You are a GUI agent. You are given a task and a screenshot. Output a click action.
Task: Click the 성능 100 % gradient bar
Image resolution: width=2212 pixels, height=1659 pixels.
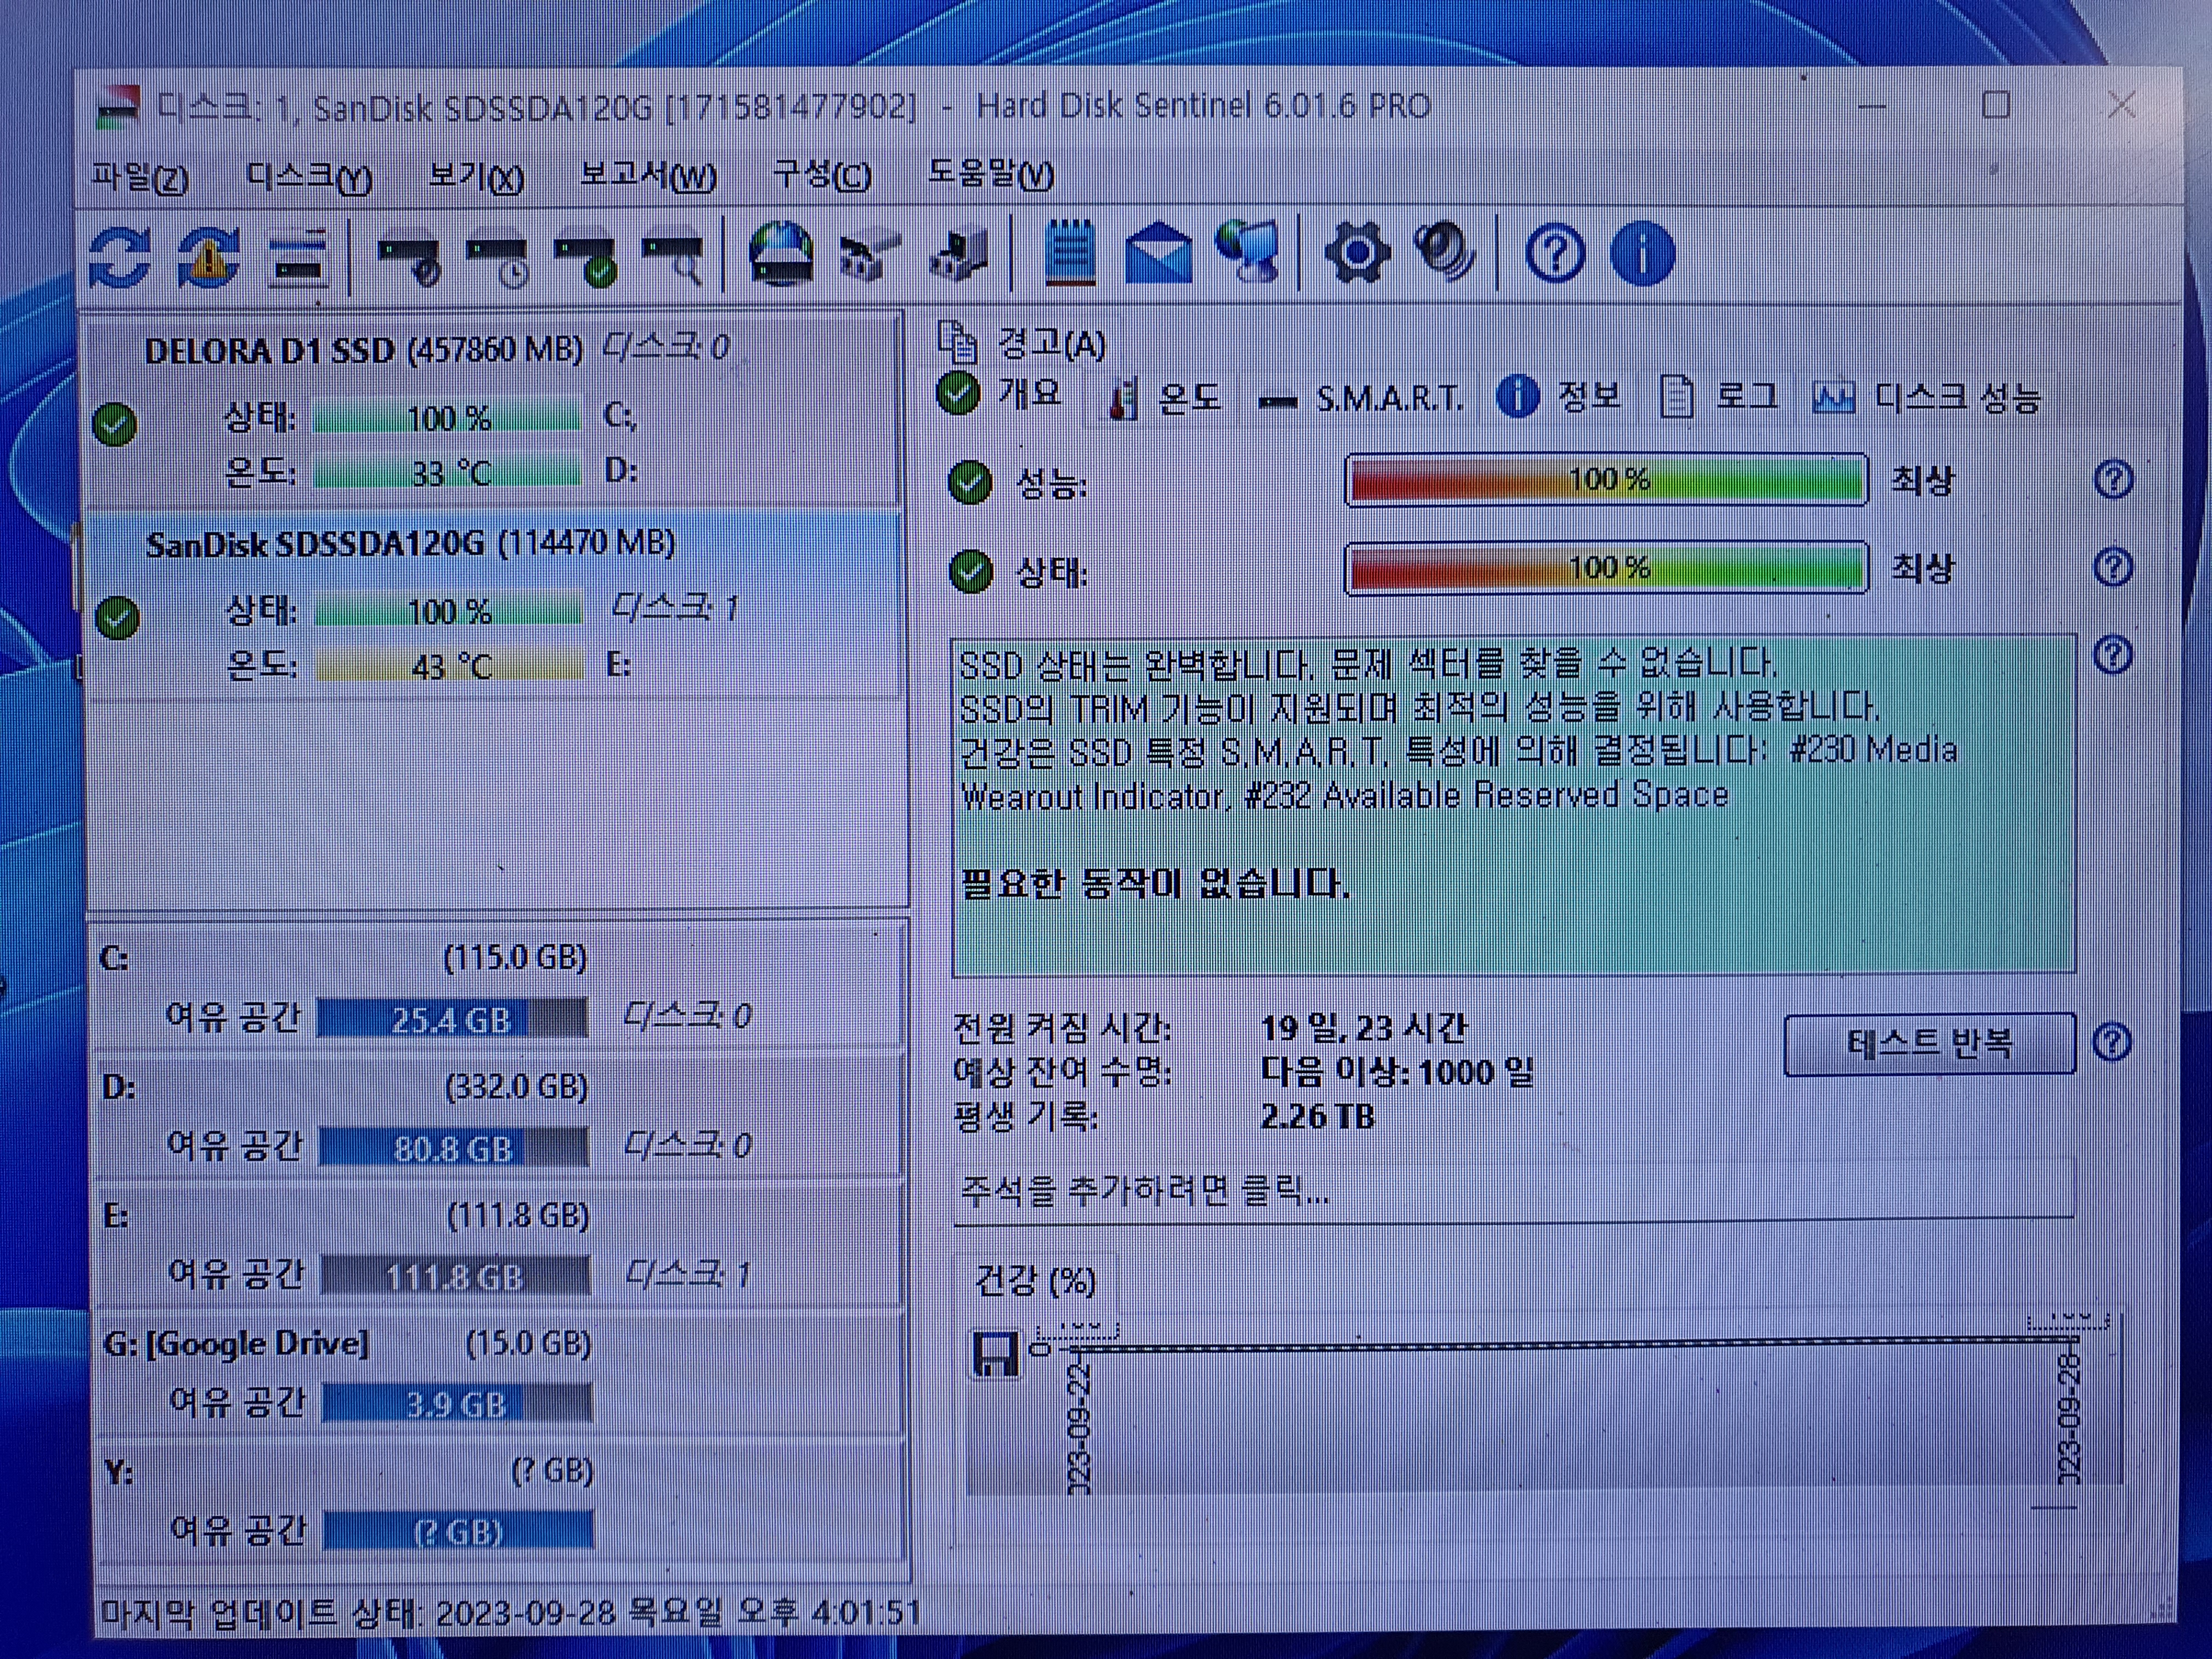pos(1607,480)
